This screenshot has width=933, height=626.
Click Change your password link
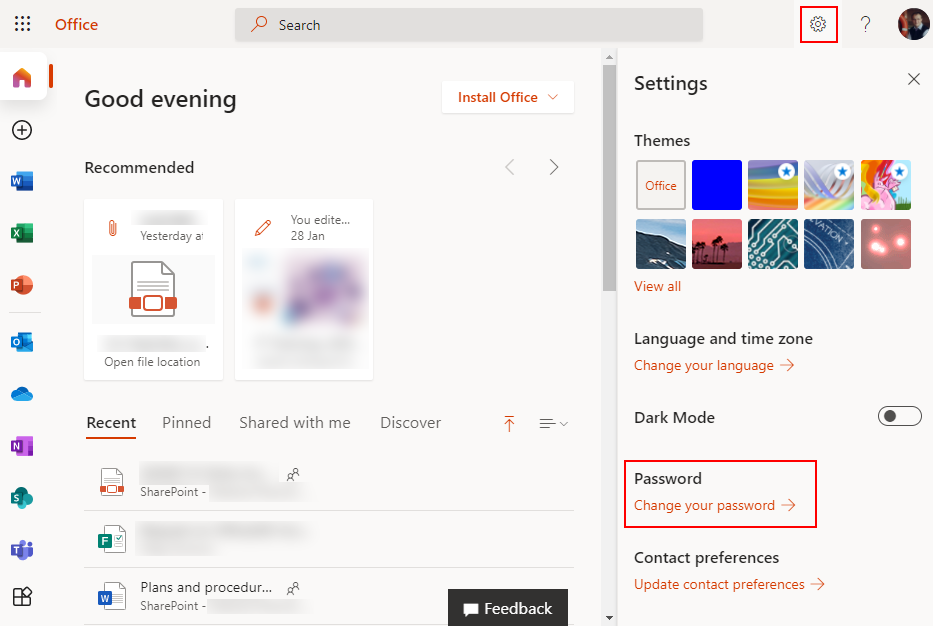pos(715,505)
